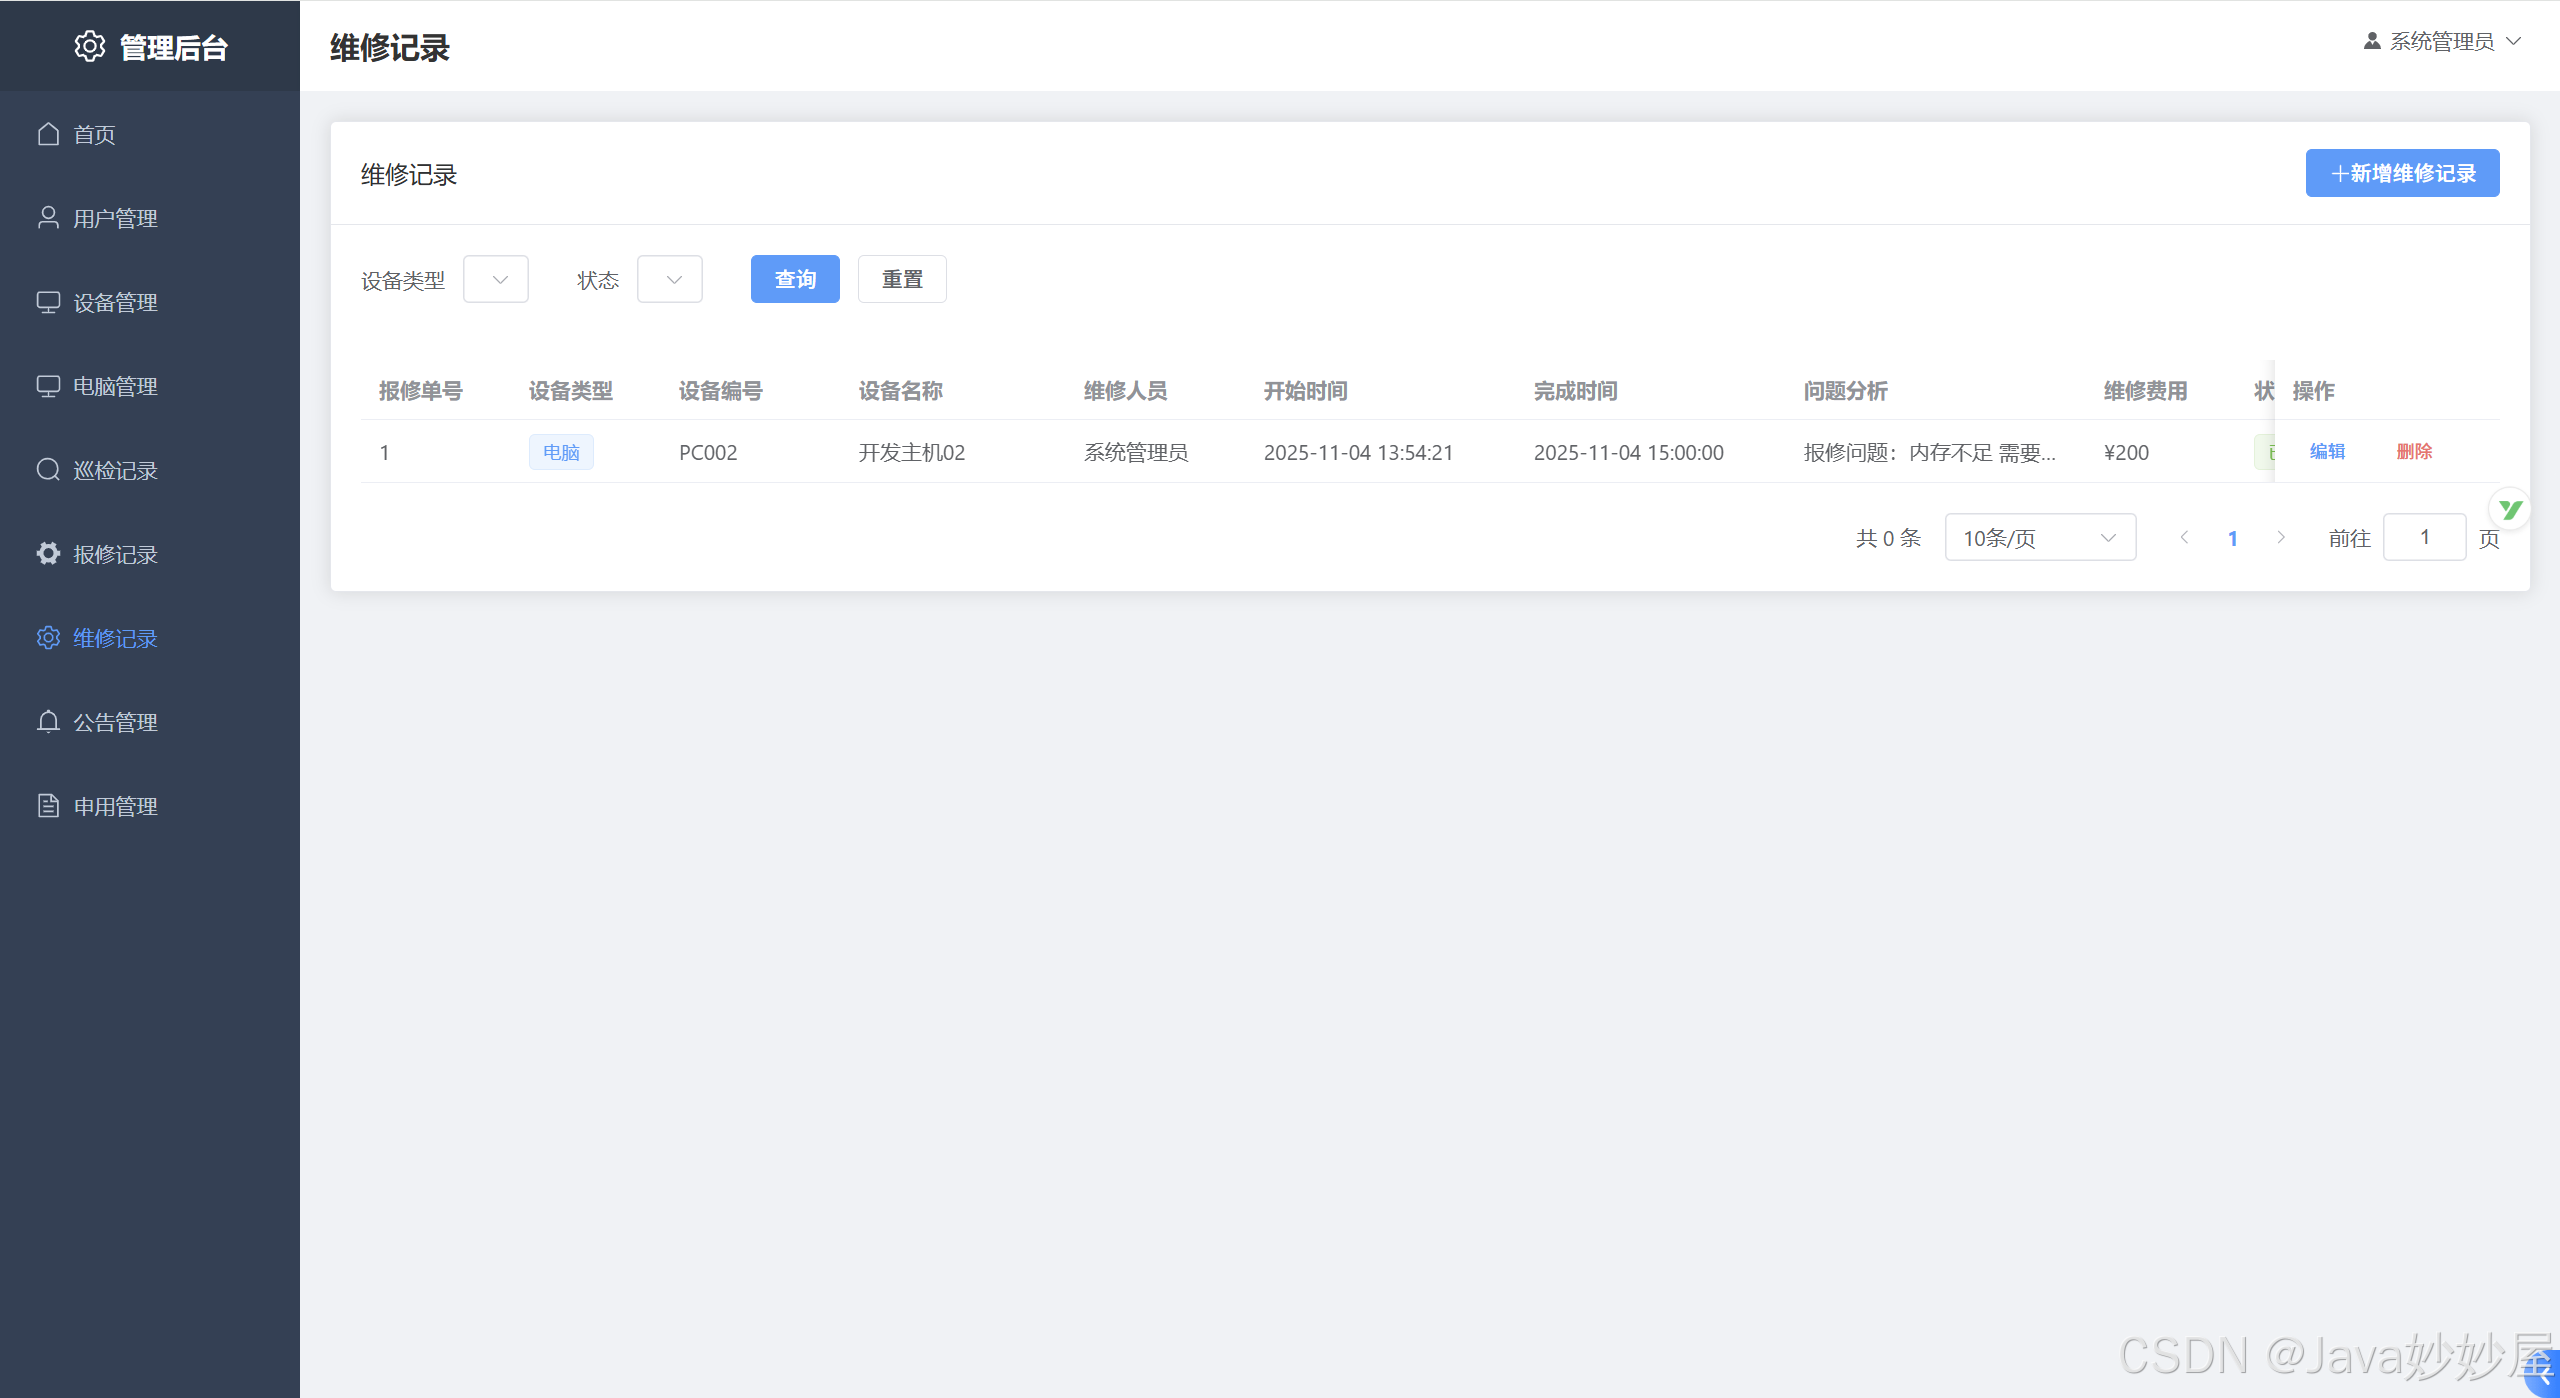Edit the PC002 repair record

click(x=2327, y=452)
